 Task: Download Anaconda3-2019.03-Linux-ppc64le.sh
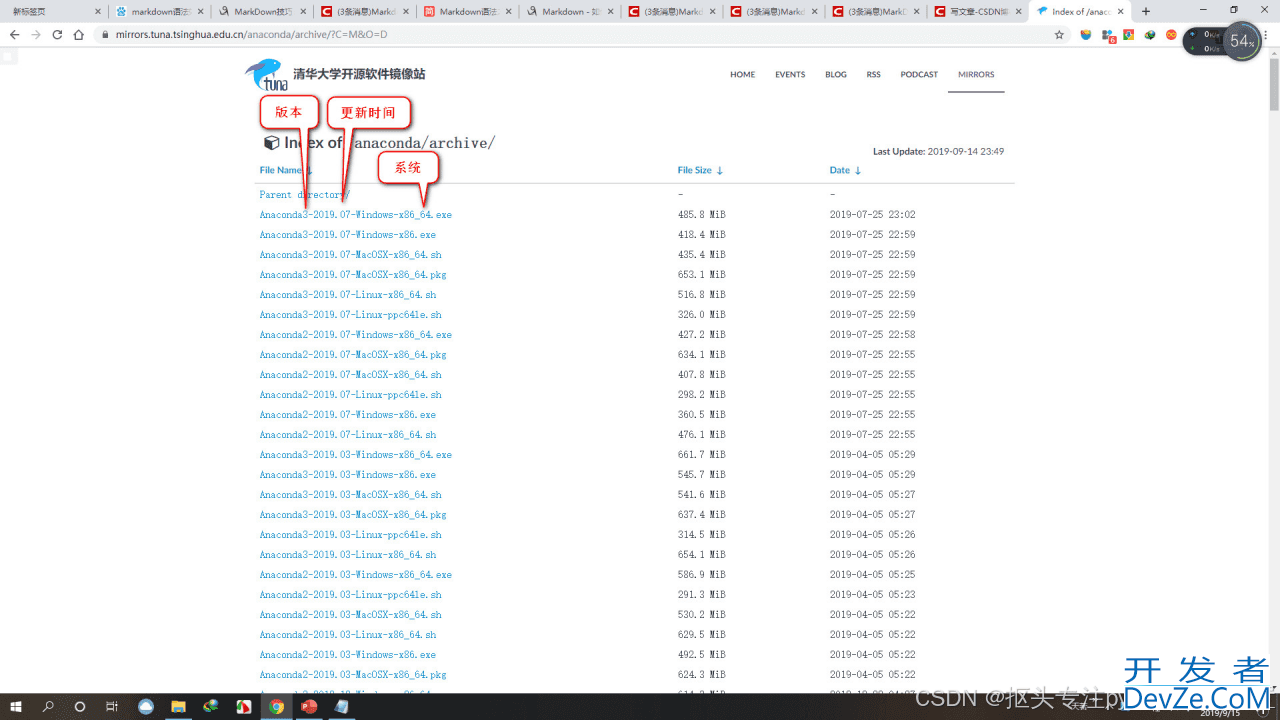coord(350,535)
